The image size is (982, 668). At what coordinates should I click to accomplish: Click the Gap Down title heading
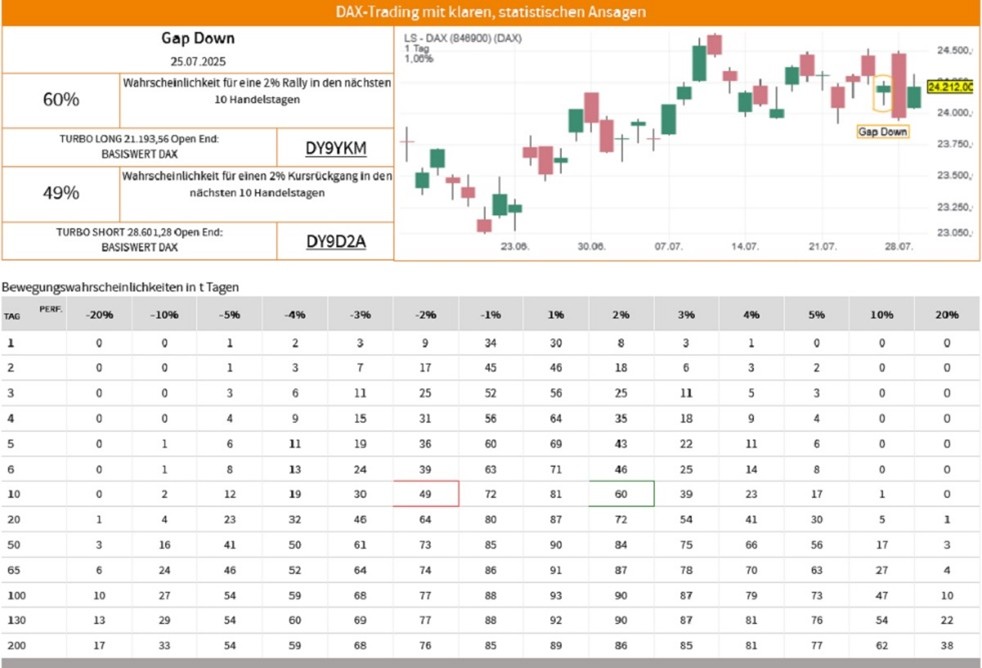[x=198, y=38]
